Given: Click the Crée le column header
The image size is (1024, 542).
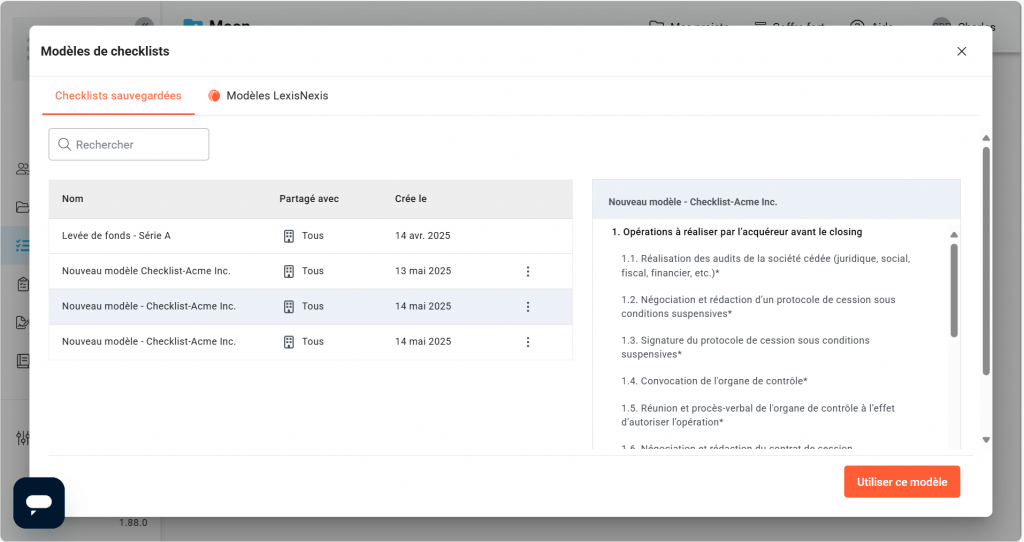Looking at the screenshot, I should [x=411, y=199].
